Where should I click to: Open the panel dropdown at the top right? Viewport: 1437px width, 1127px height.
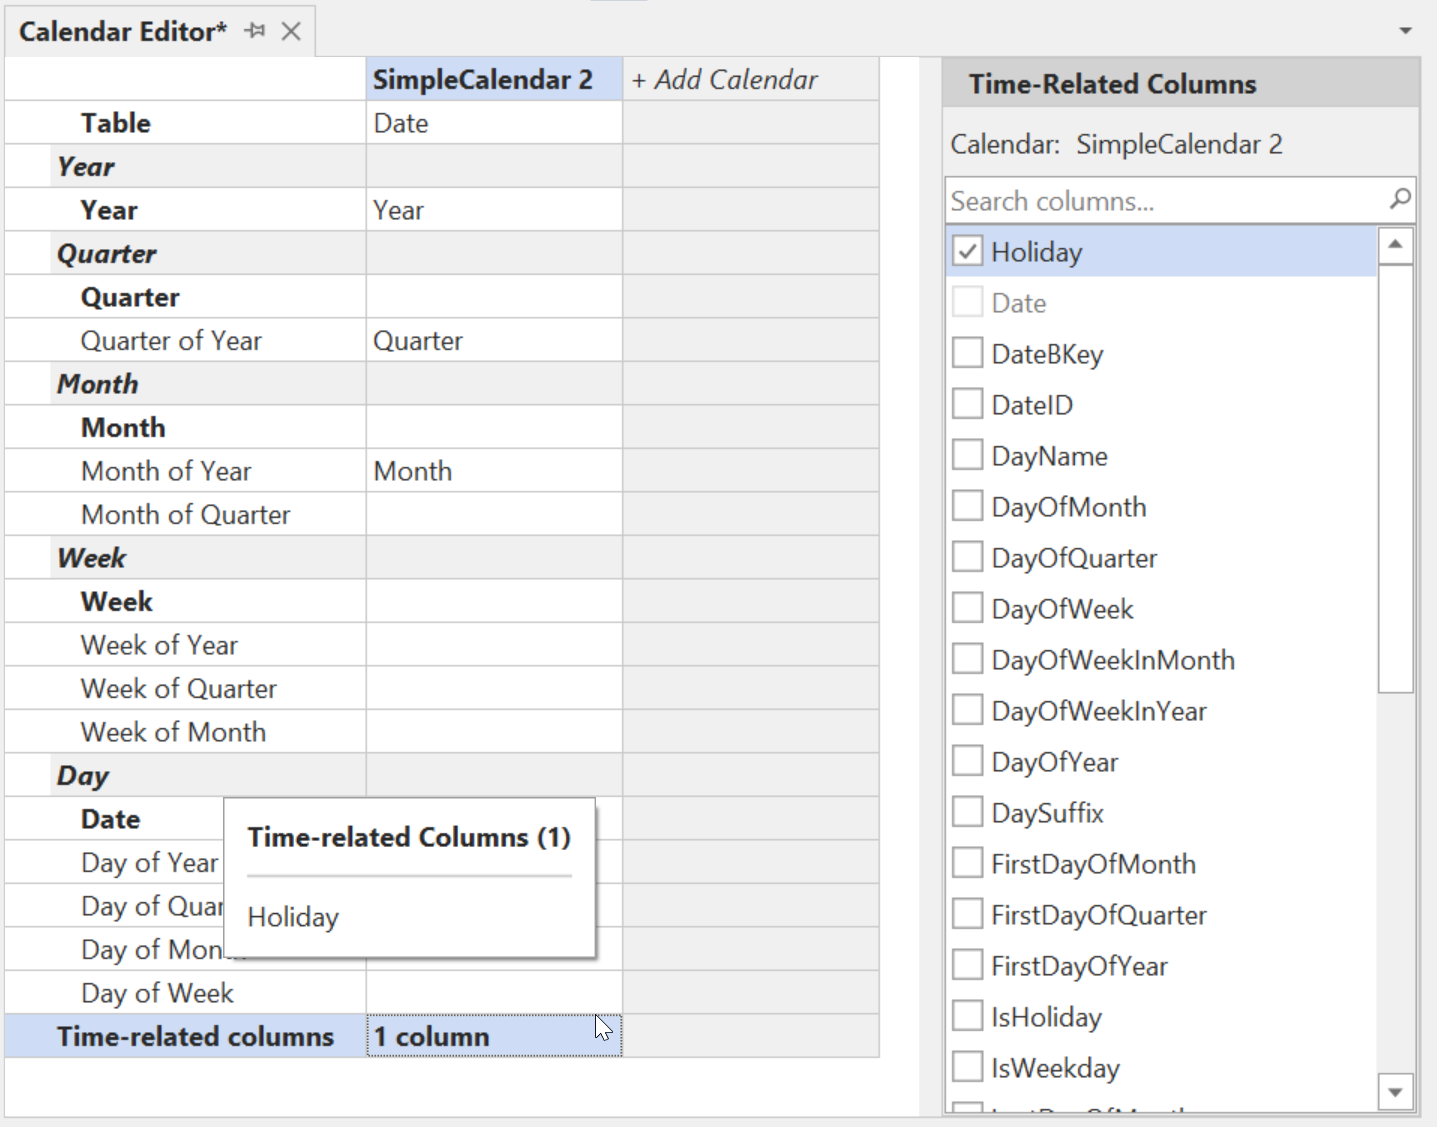[1404, 31]
